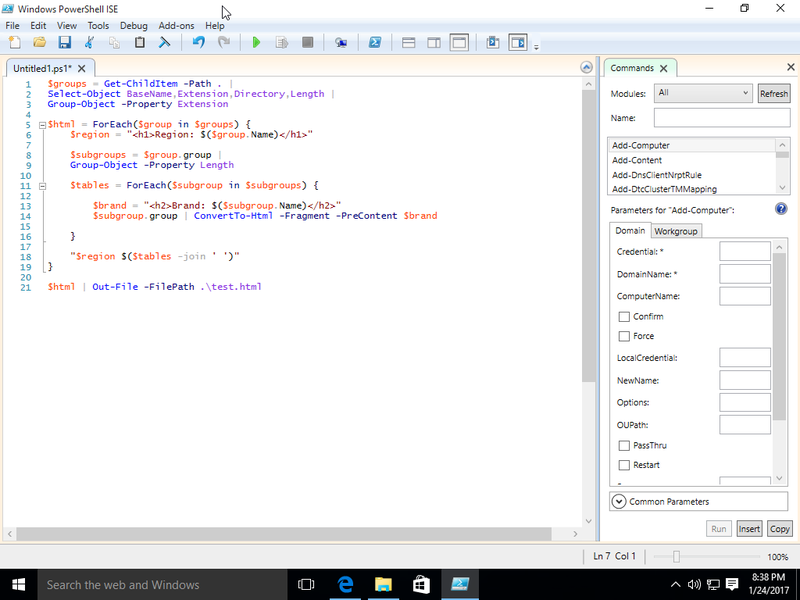Adjust the zoom slider in status bar
The width and height of the screenshot is (800, 600).
(677, 557)
